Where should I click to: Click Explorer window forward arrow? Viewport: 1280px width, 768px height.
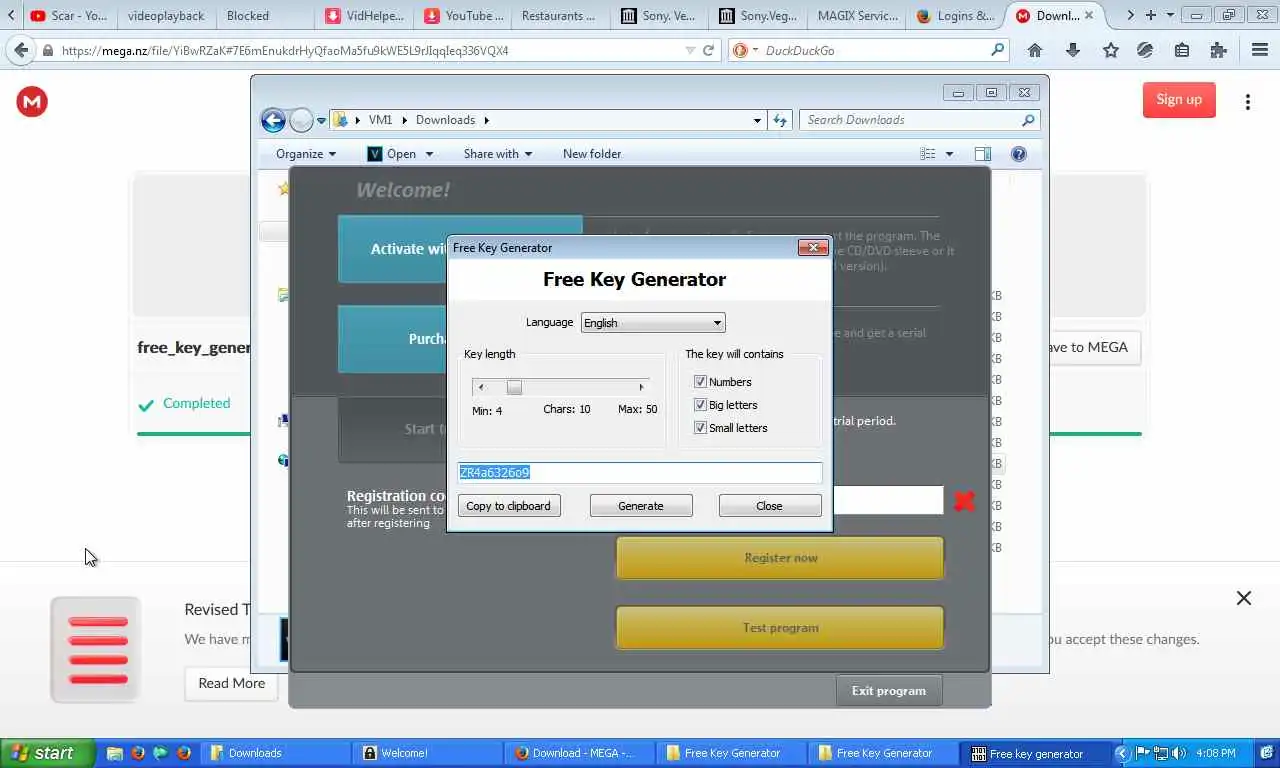(301, 120)
